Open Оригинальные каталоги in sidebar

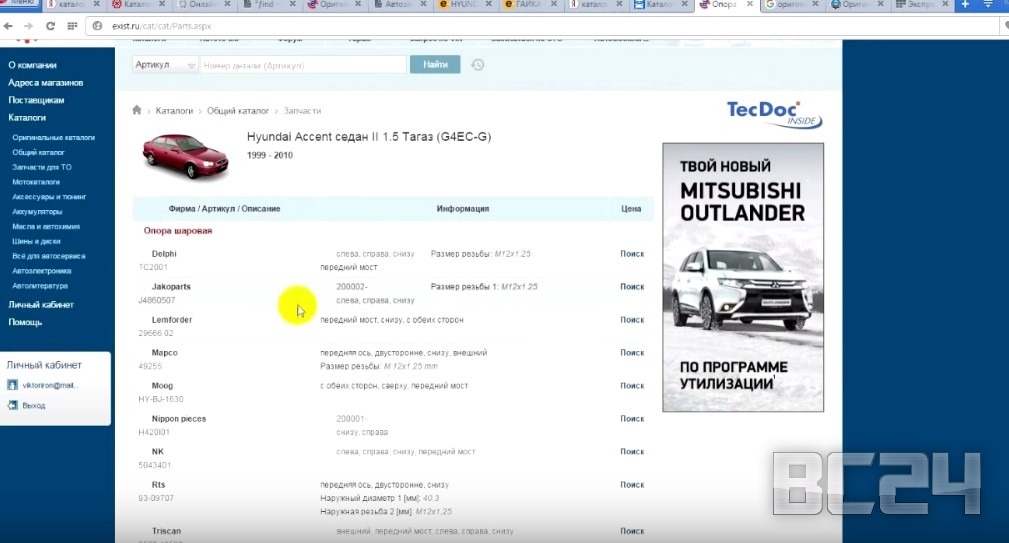54,137
